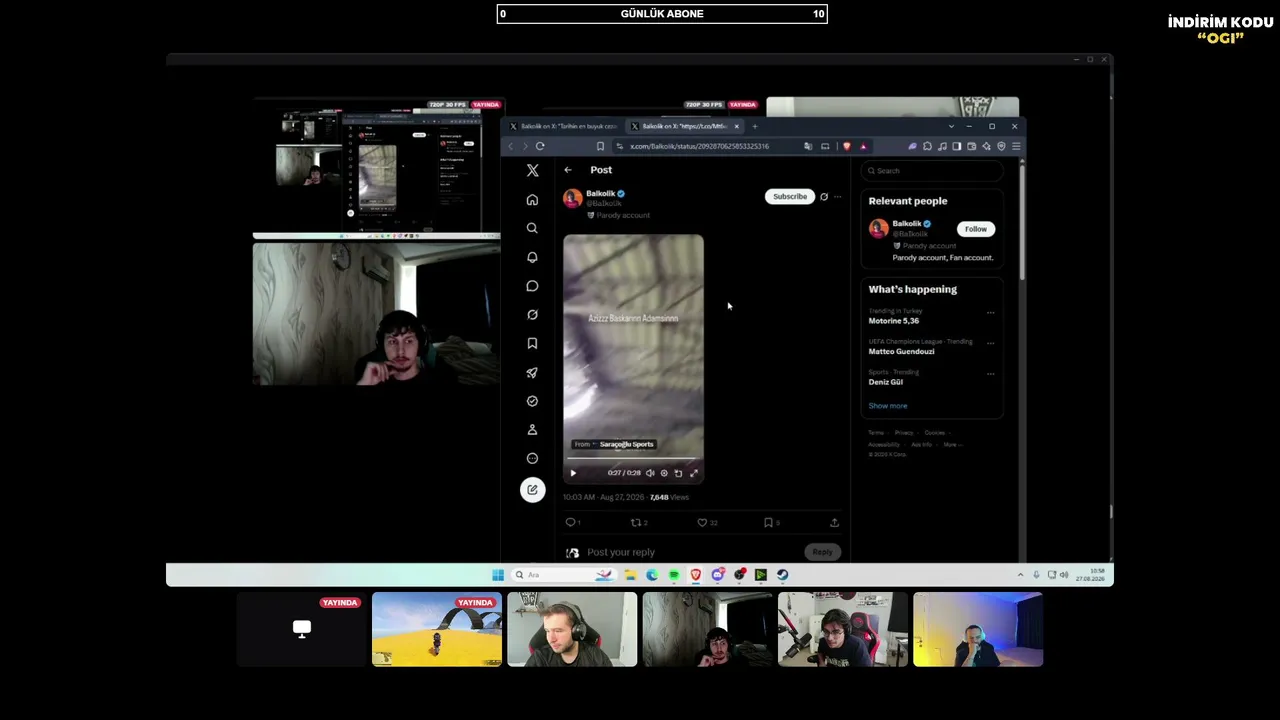Open Profile icon in the X sidebar
The height and width of the screenshot is (720, 1280).
pyautogui.click(x=532, y=429)
